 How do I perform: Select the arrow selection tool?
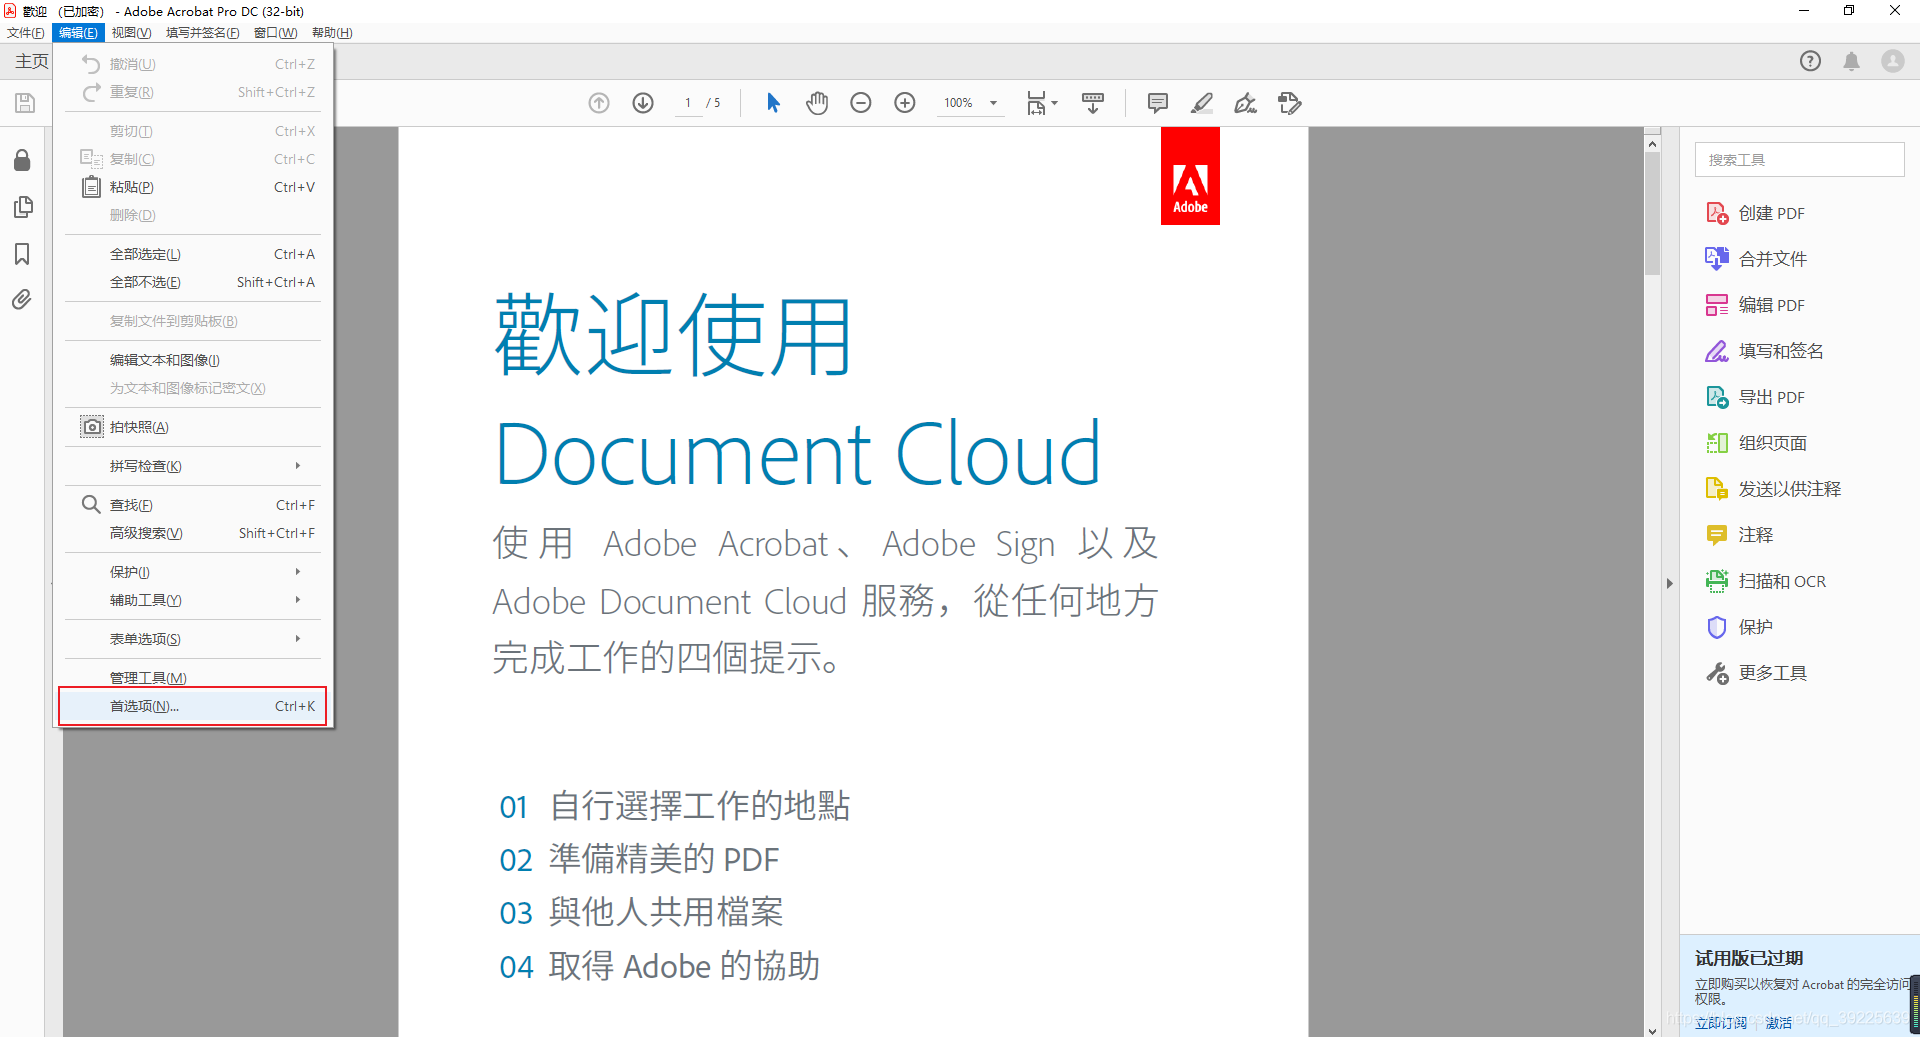click(x=773, y=103)
